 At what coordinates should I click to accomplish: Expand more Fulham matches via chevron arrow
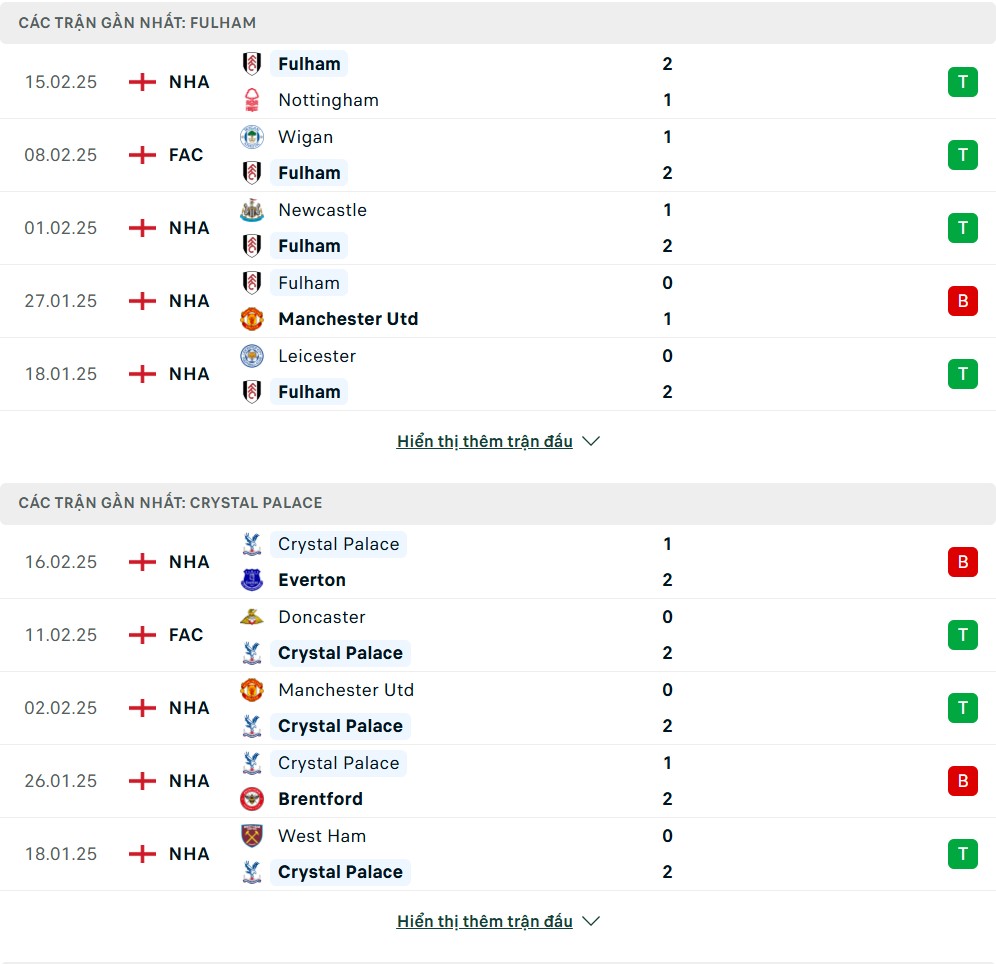pyautogui.click(x=591, y=441)
